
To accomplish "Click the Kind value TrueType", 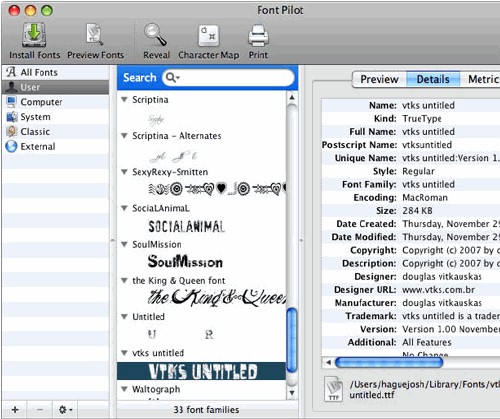I will (x=422, y=119).
